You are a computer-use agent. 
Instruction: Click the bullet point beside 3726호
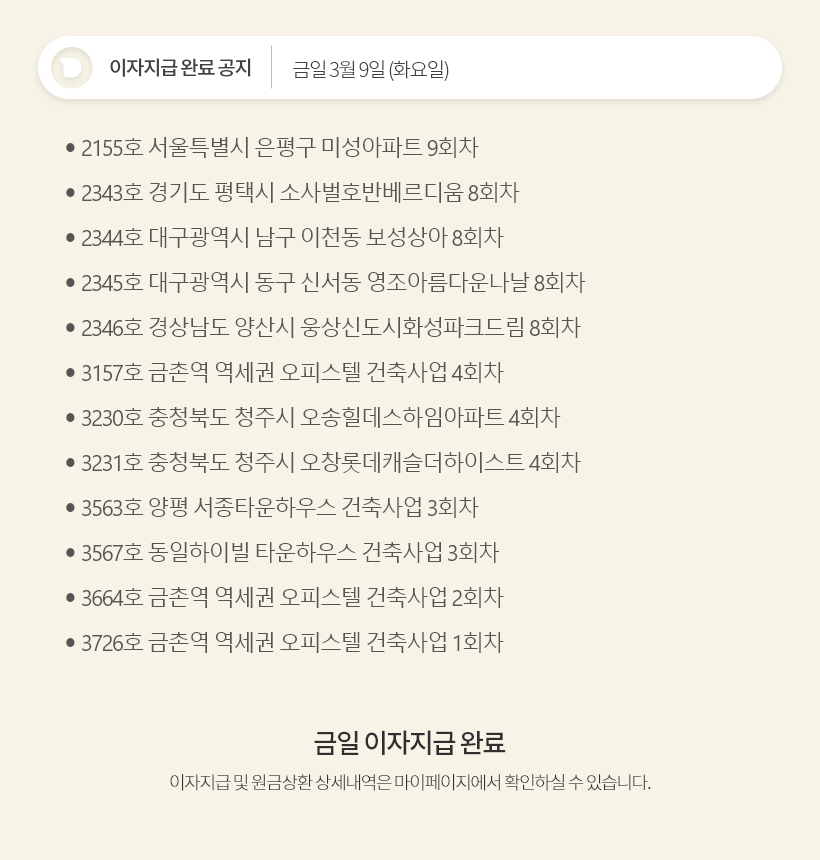point(70,643)
